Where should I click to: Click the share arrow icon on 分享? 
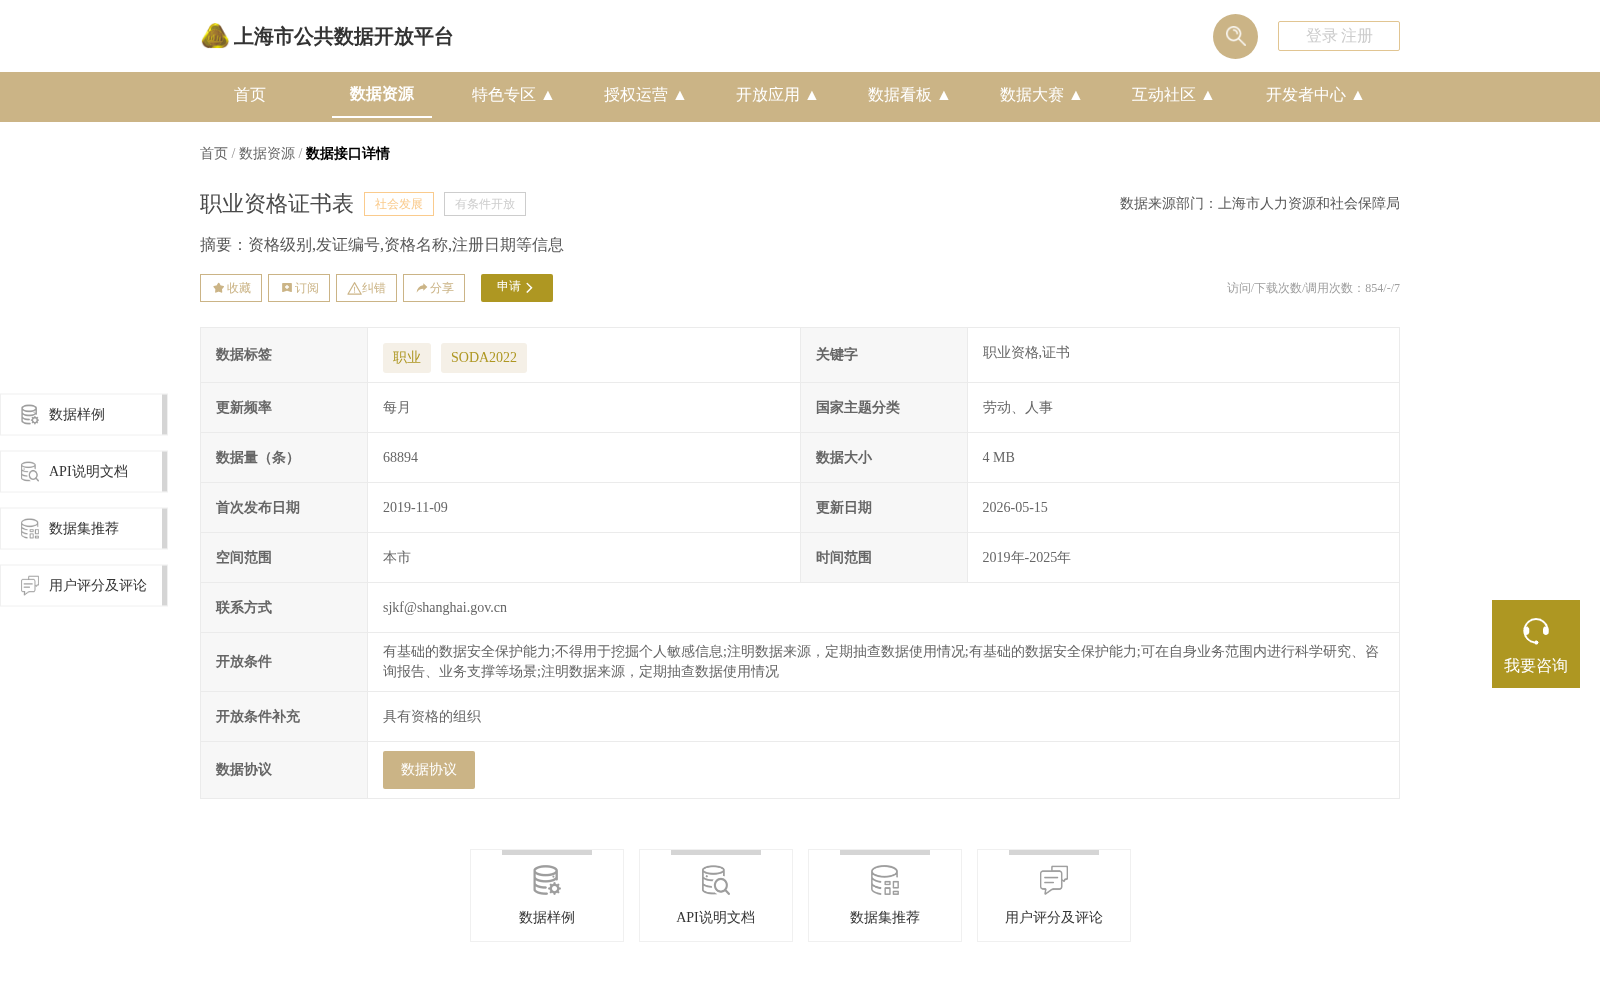(422, 288)
